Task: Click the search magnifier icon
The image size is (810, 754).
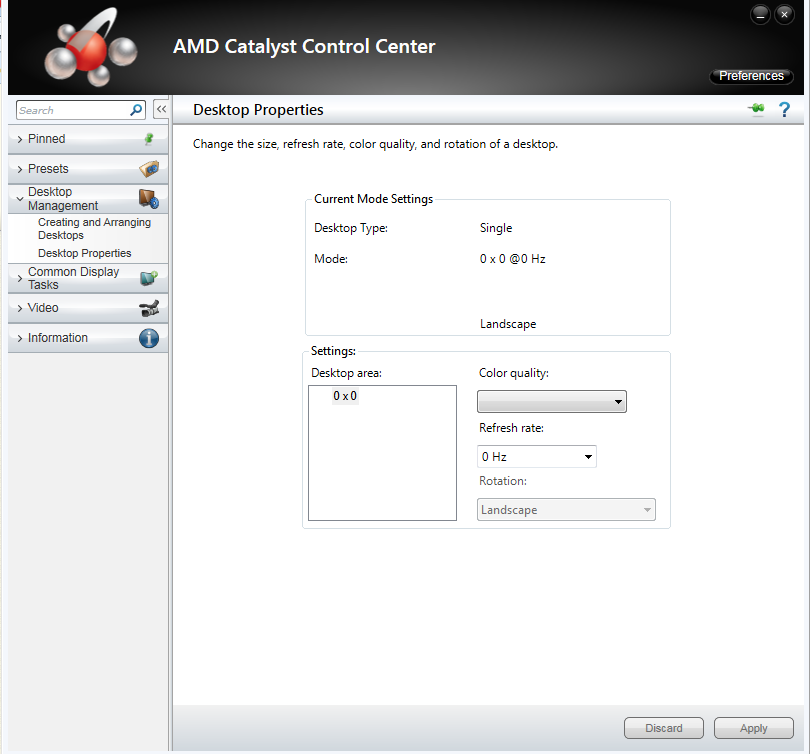Action: point(136,110)
